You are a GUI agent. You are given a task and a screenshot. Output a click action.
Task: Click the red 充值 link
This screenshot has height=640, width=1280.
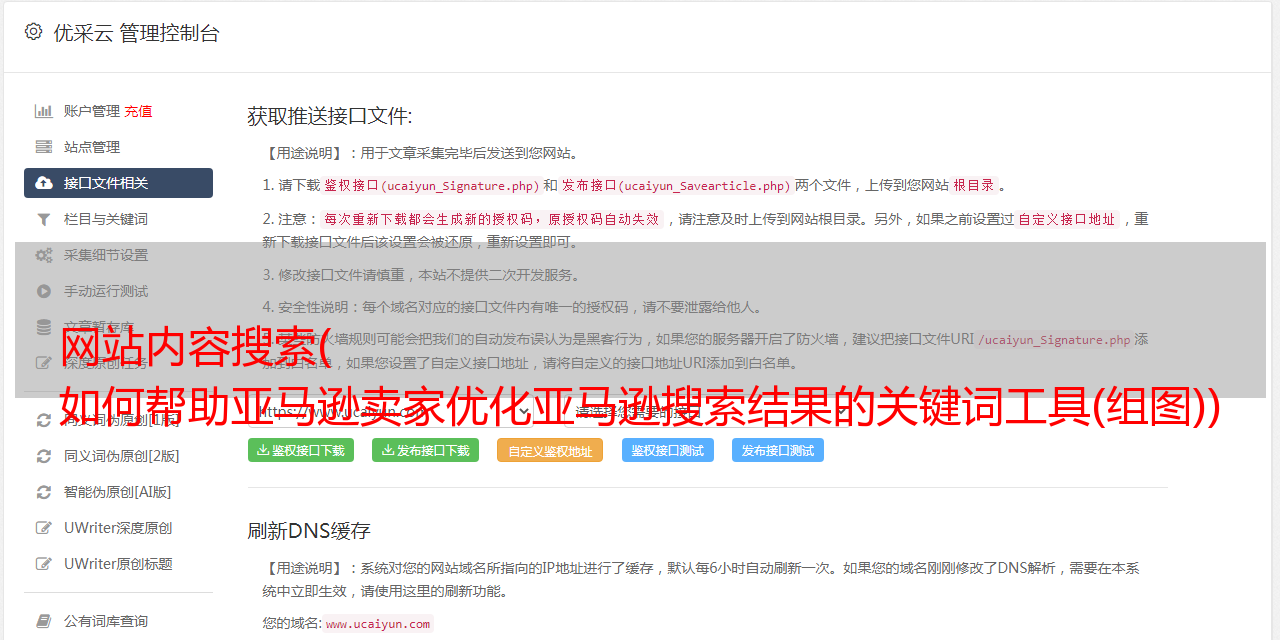pyautogui.click(x=138, y=111)
